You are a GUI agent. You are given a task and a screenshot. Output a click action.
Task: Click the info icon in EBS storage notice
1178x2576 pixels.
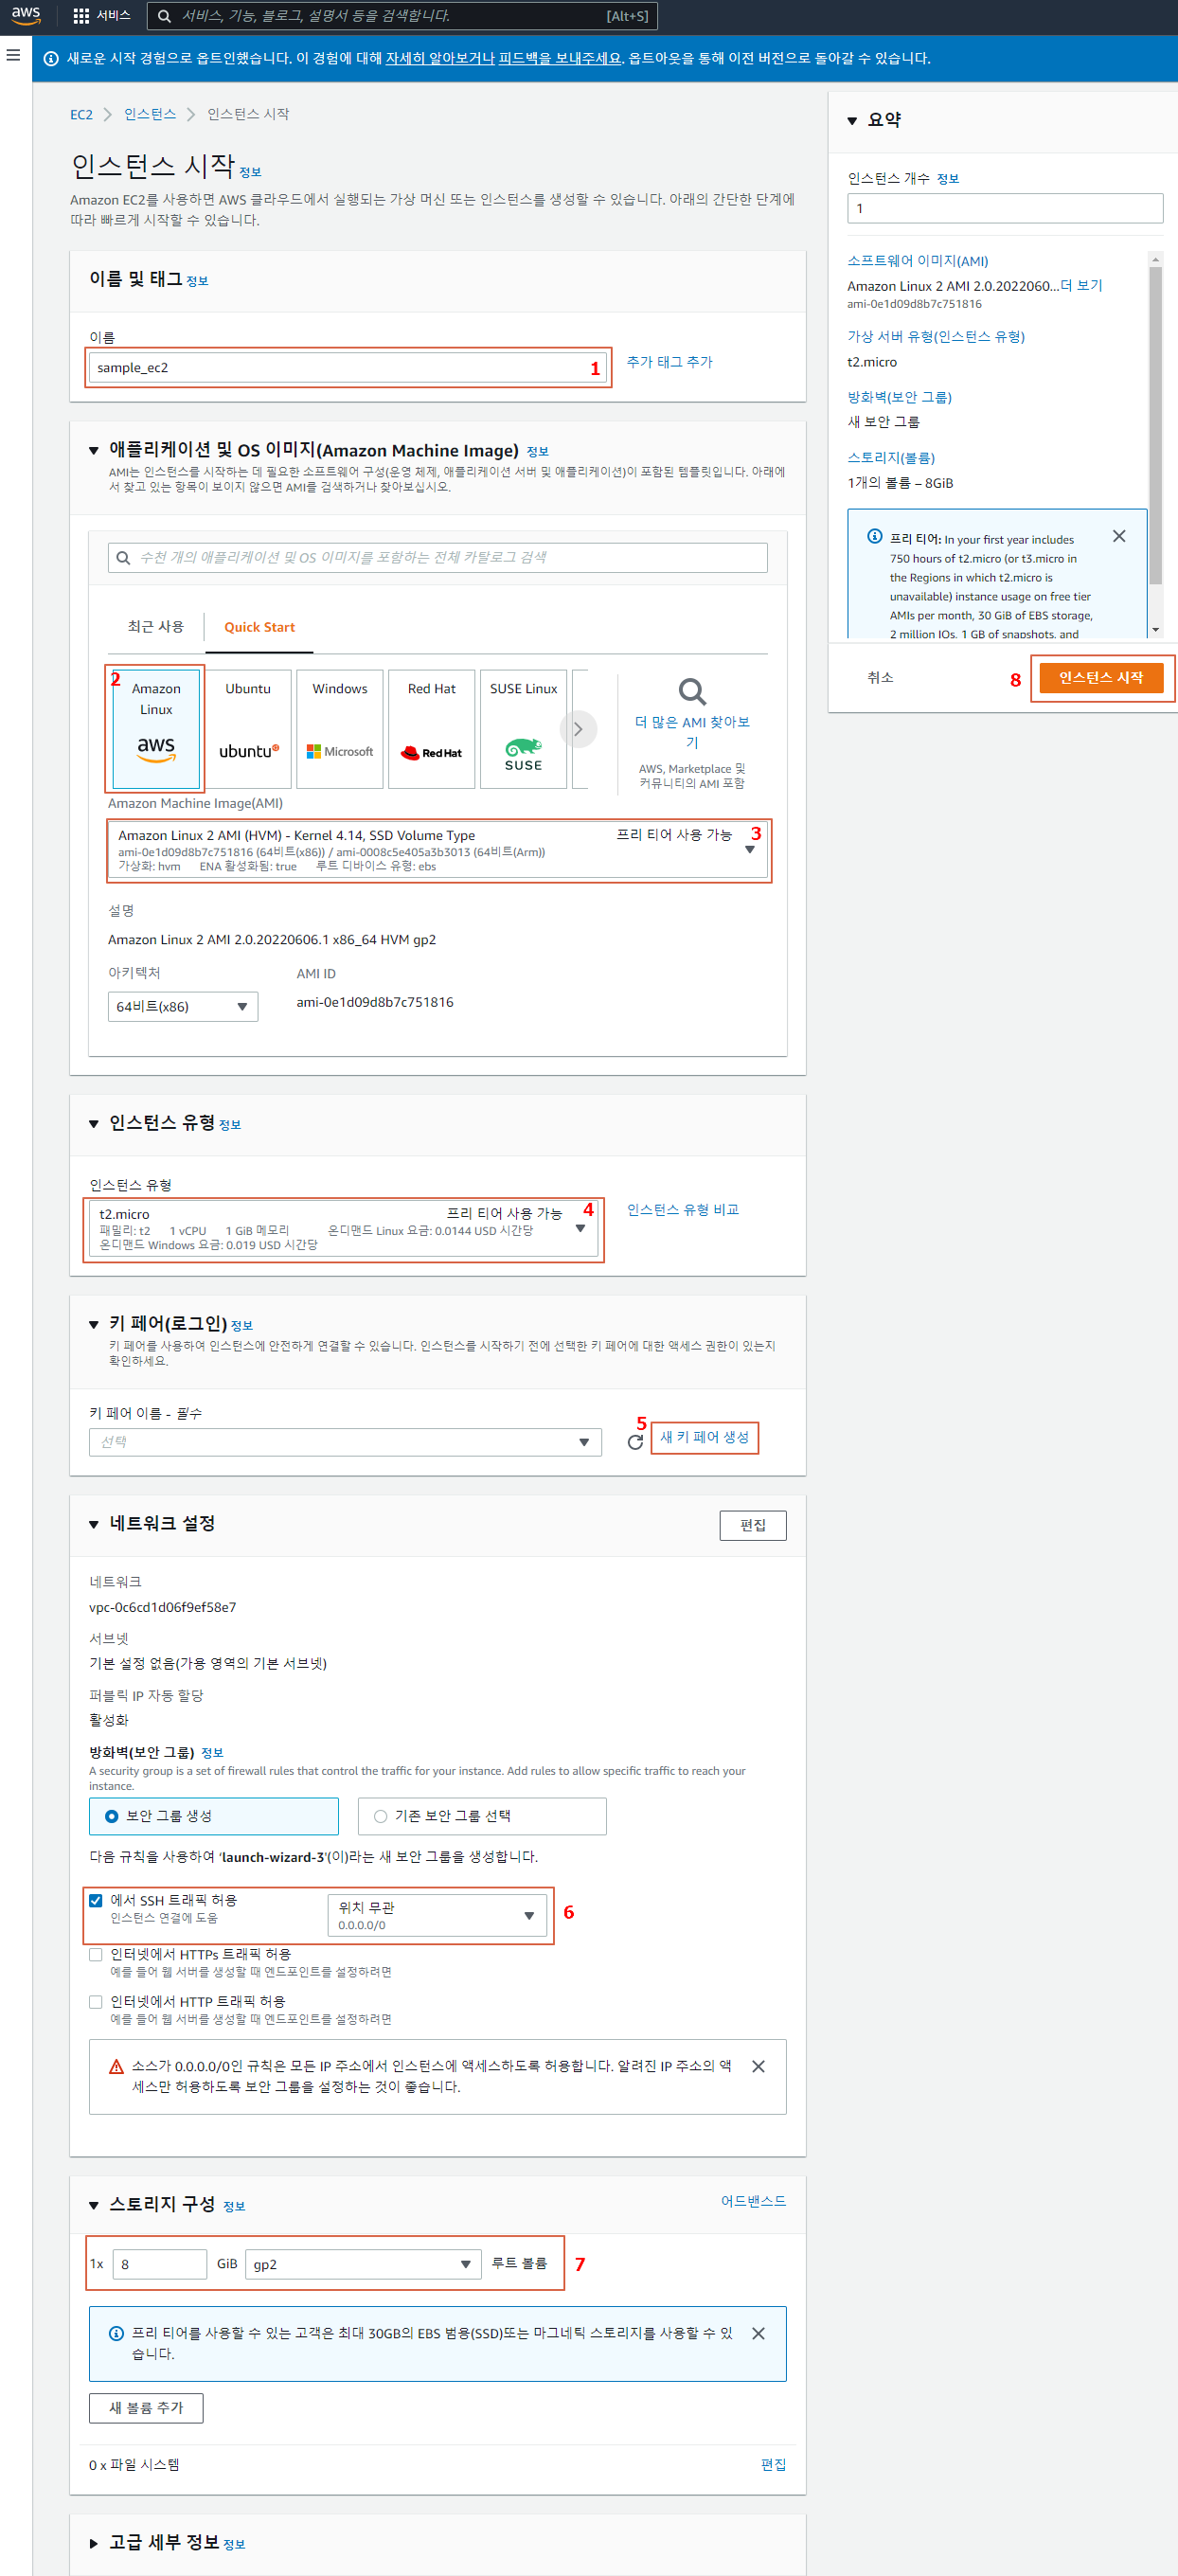(116, 2333)
